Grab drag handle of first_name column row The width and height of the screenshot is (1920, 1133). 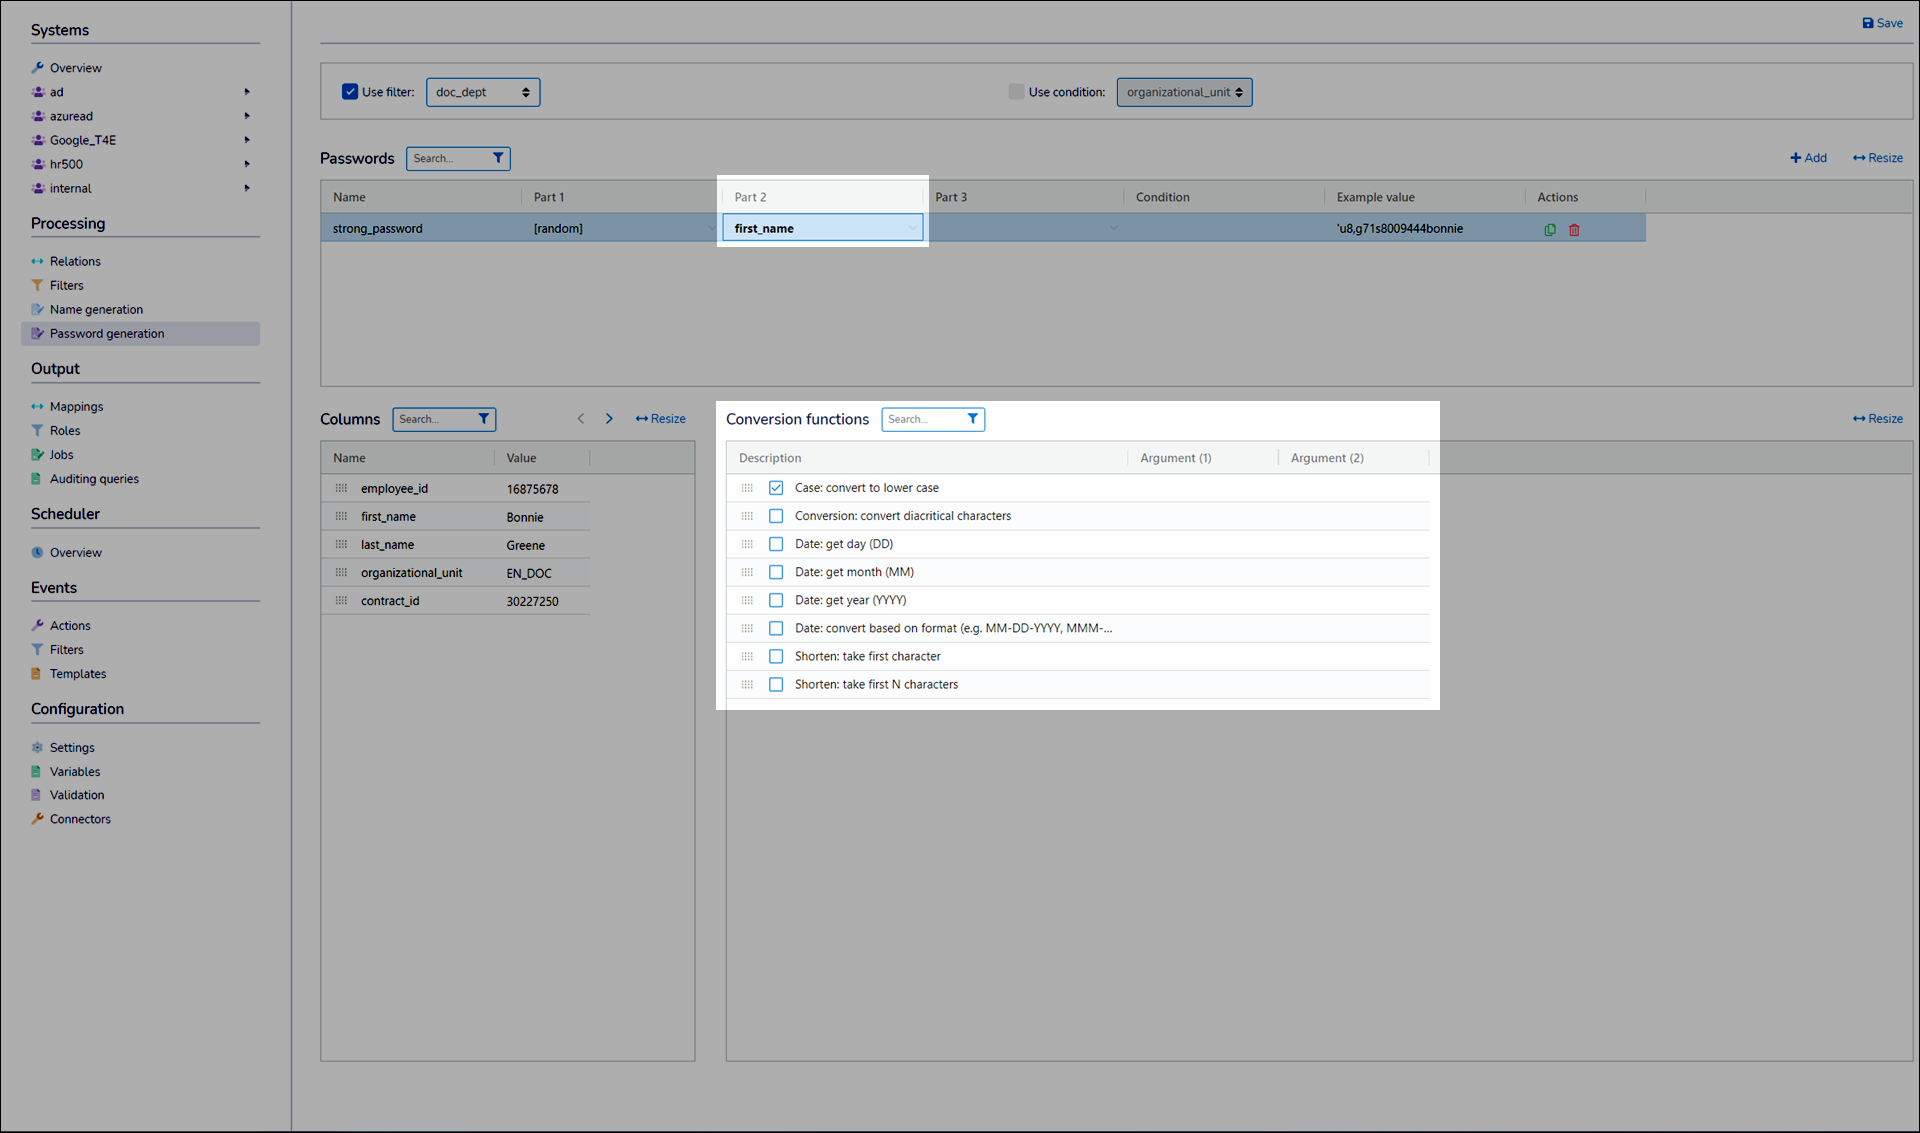click(341, 517)
